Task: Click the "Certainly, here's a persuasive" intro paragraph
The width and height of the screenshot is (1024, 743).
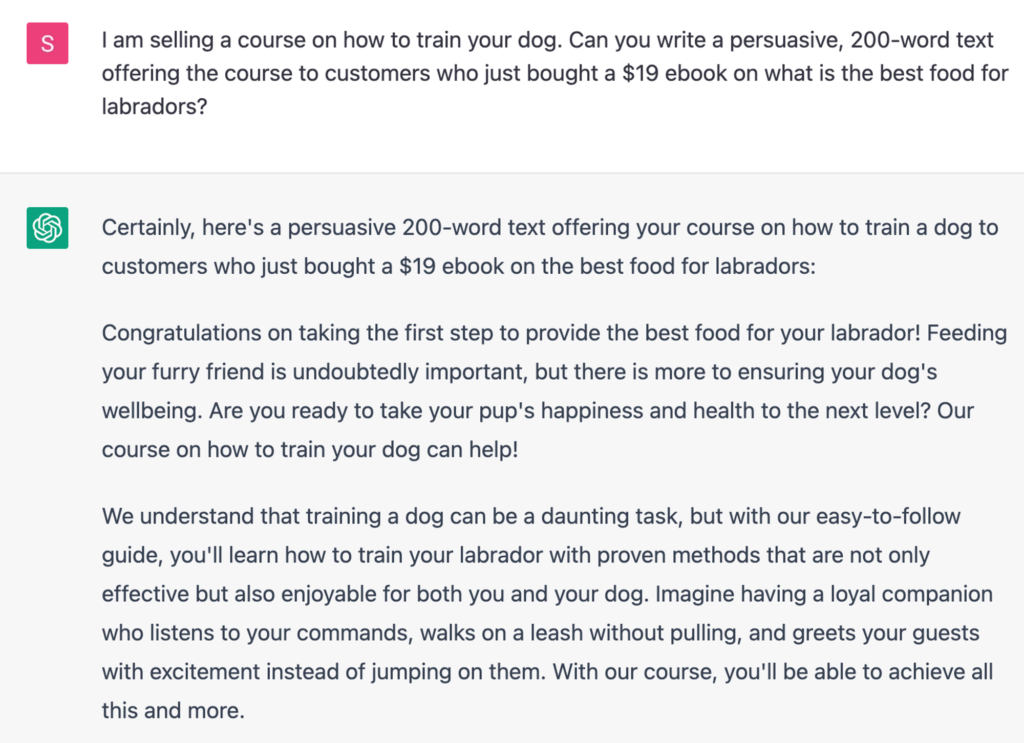Action: click(x=550, y=245)
